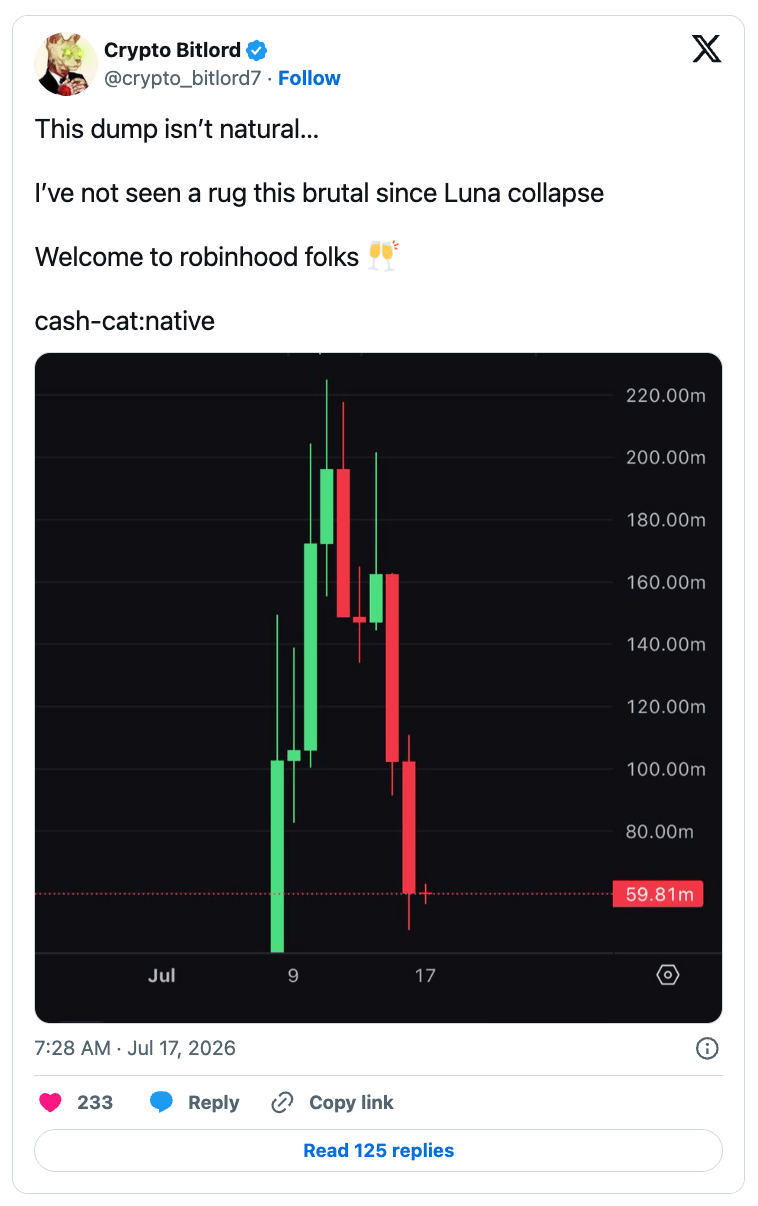Open the @crypto_bitlord7 handle
This screenshot has width=758, height=1206.
click(182, 78)
